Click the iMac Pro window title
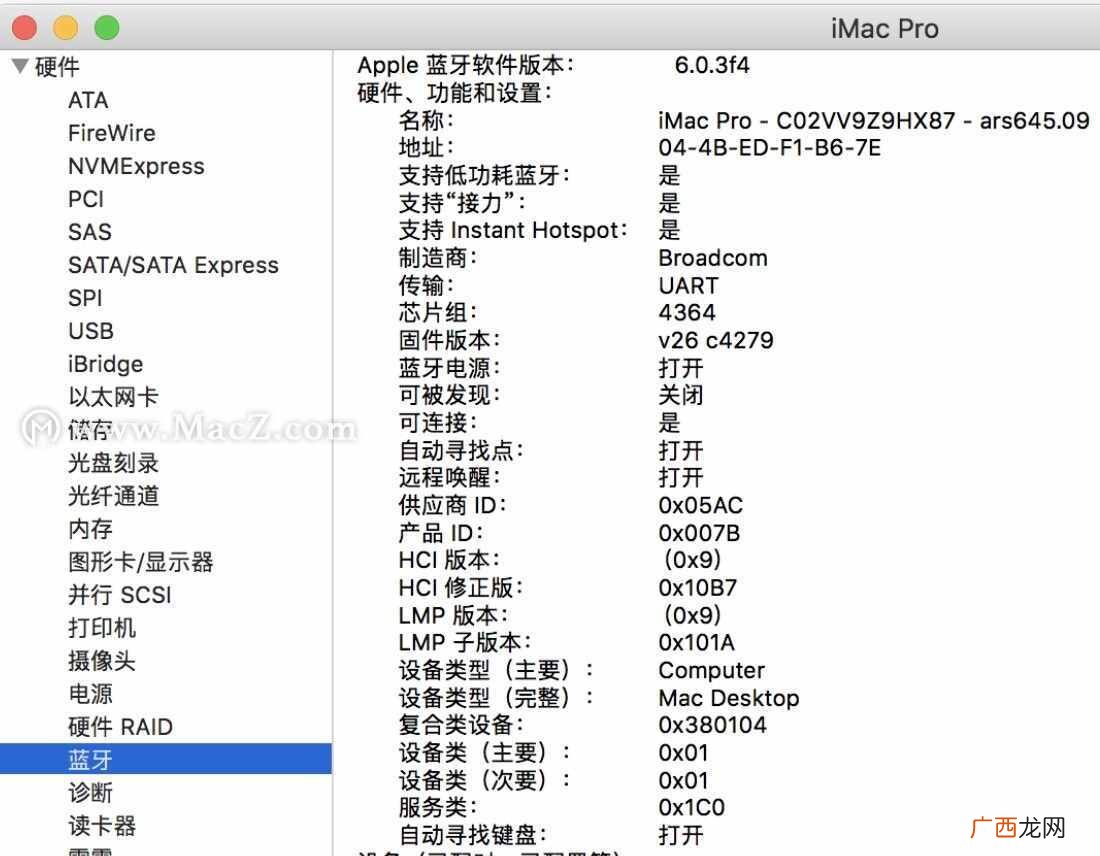 (x=885, y=29)
